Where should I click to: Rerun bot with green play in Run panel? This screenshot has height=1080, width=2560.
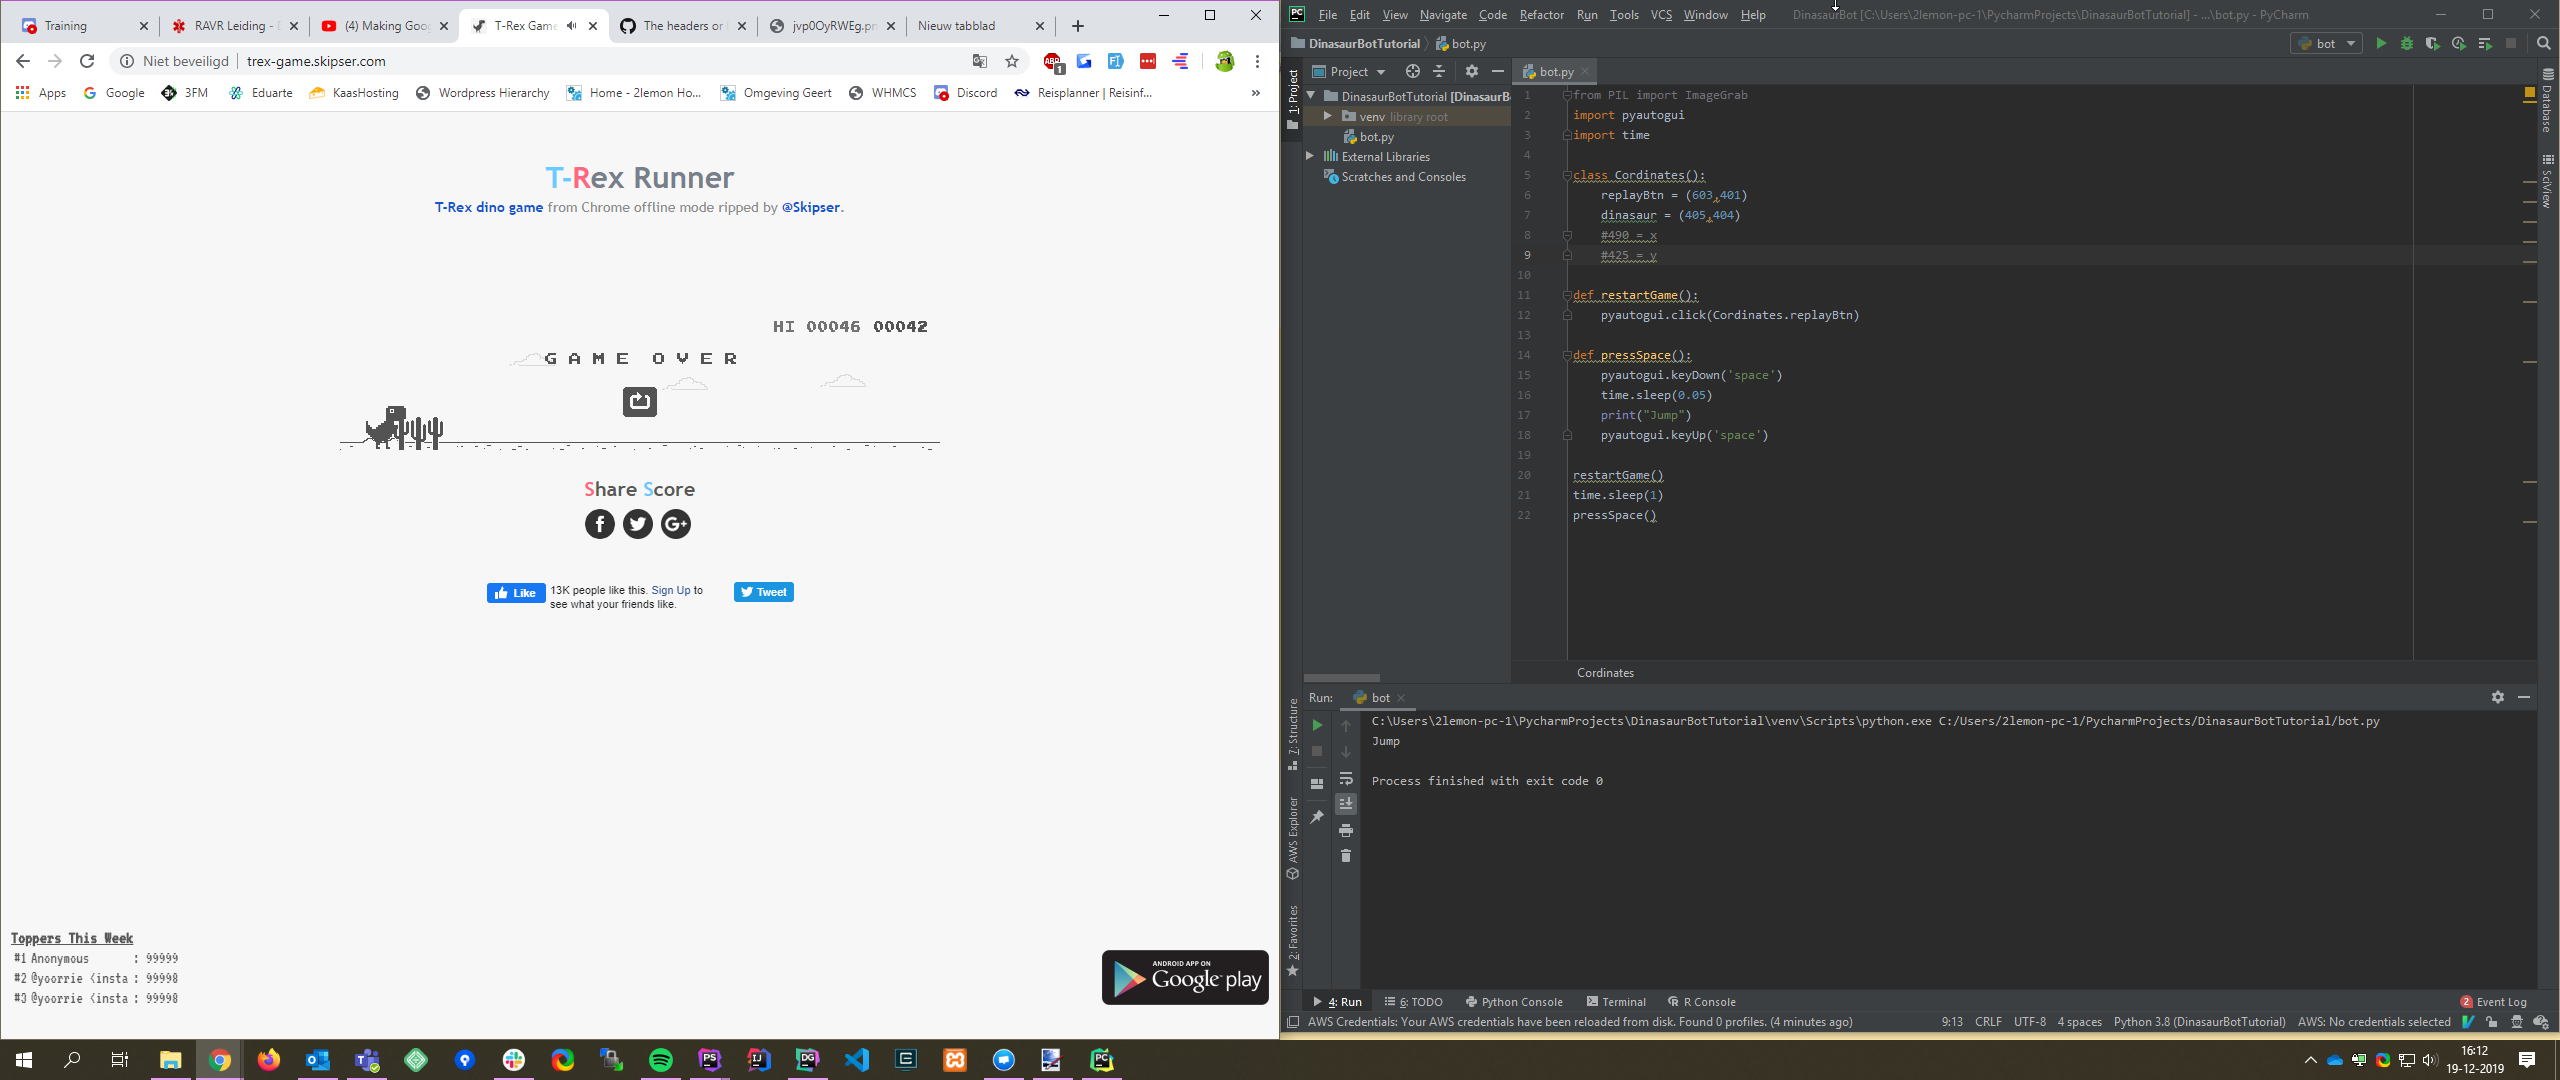coord(1317,725)
